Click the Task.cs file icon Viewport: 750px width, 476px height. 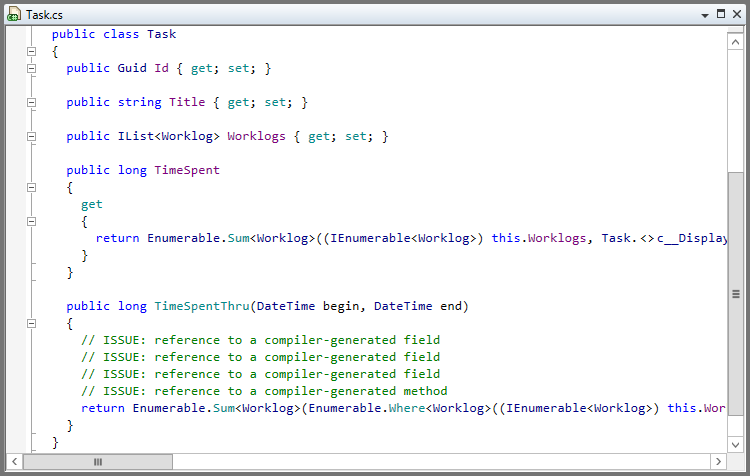tap(14, 14)
